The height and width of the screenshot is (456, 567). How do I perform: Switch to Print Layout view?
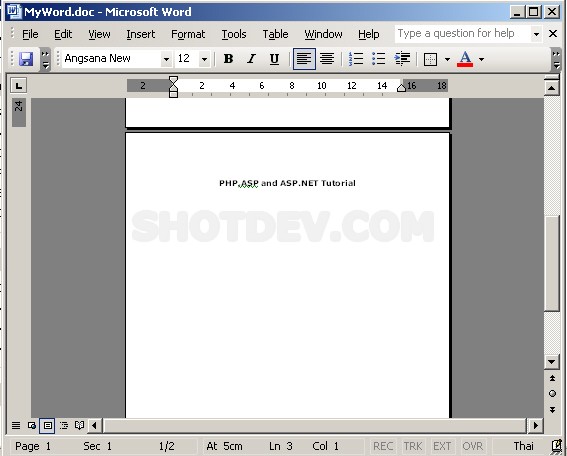click(x=47, y=425)
